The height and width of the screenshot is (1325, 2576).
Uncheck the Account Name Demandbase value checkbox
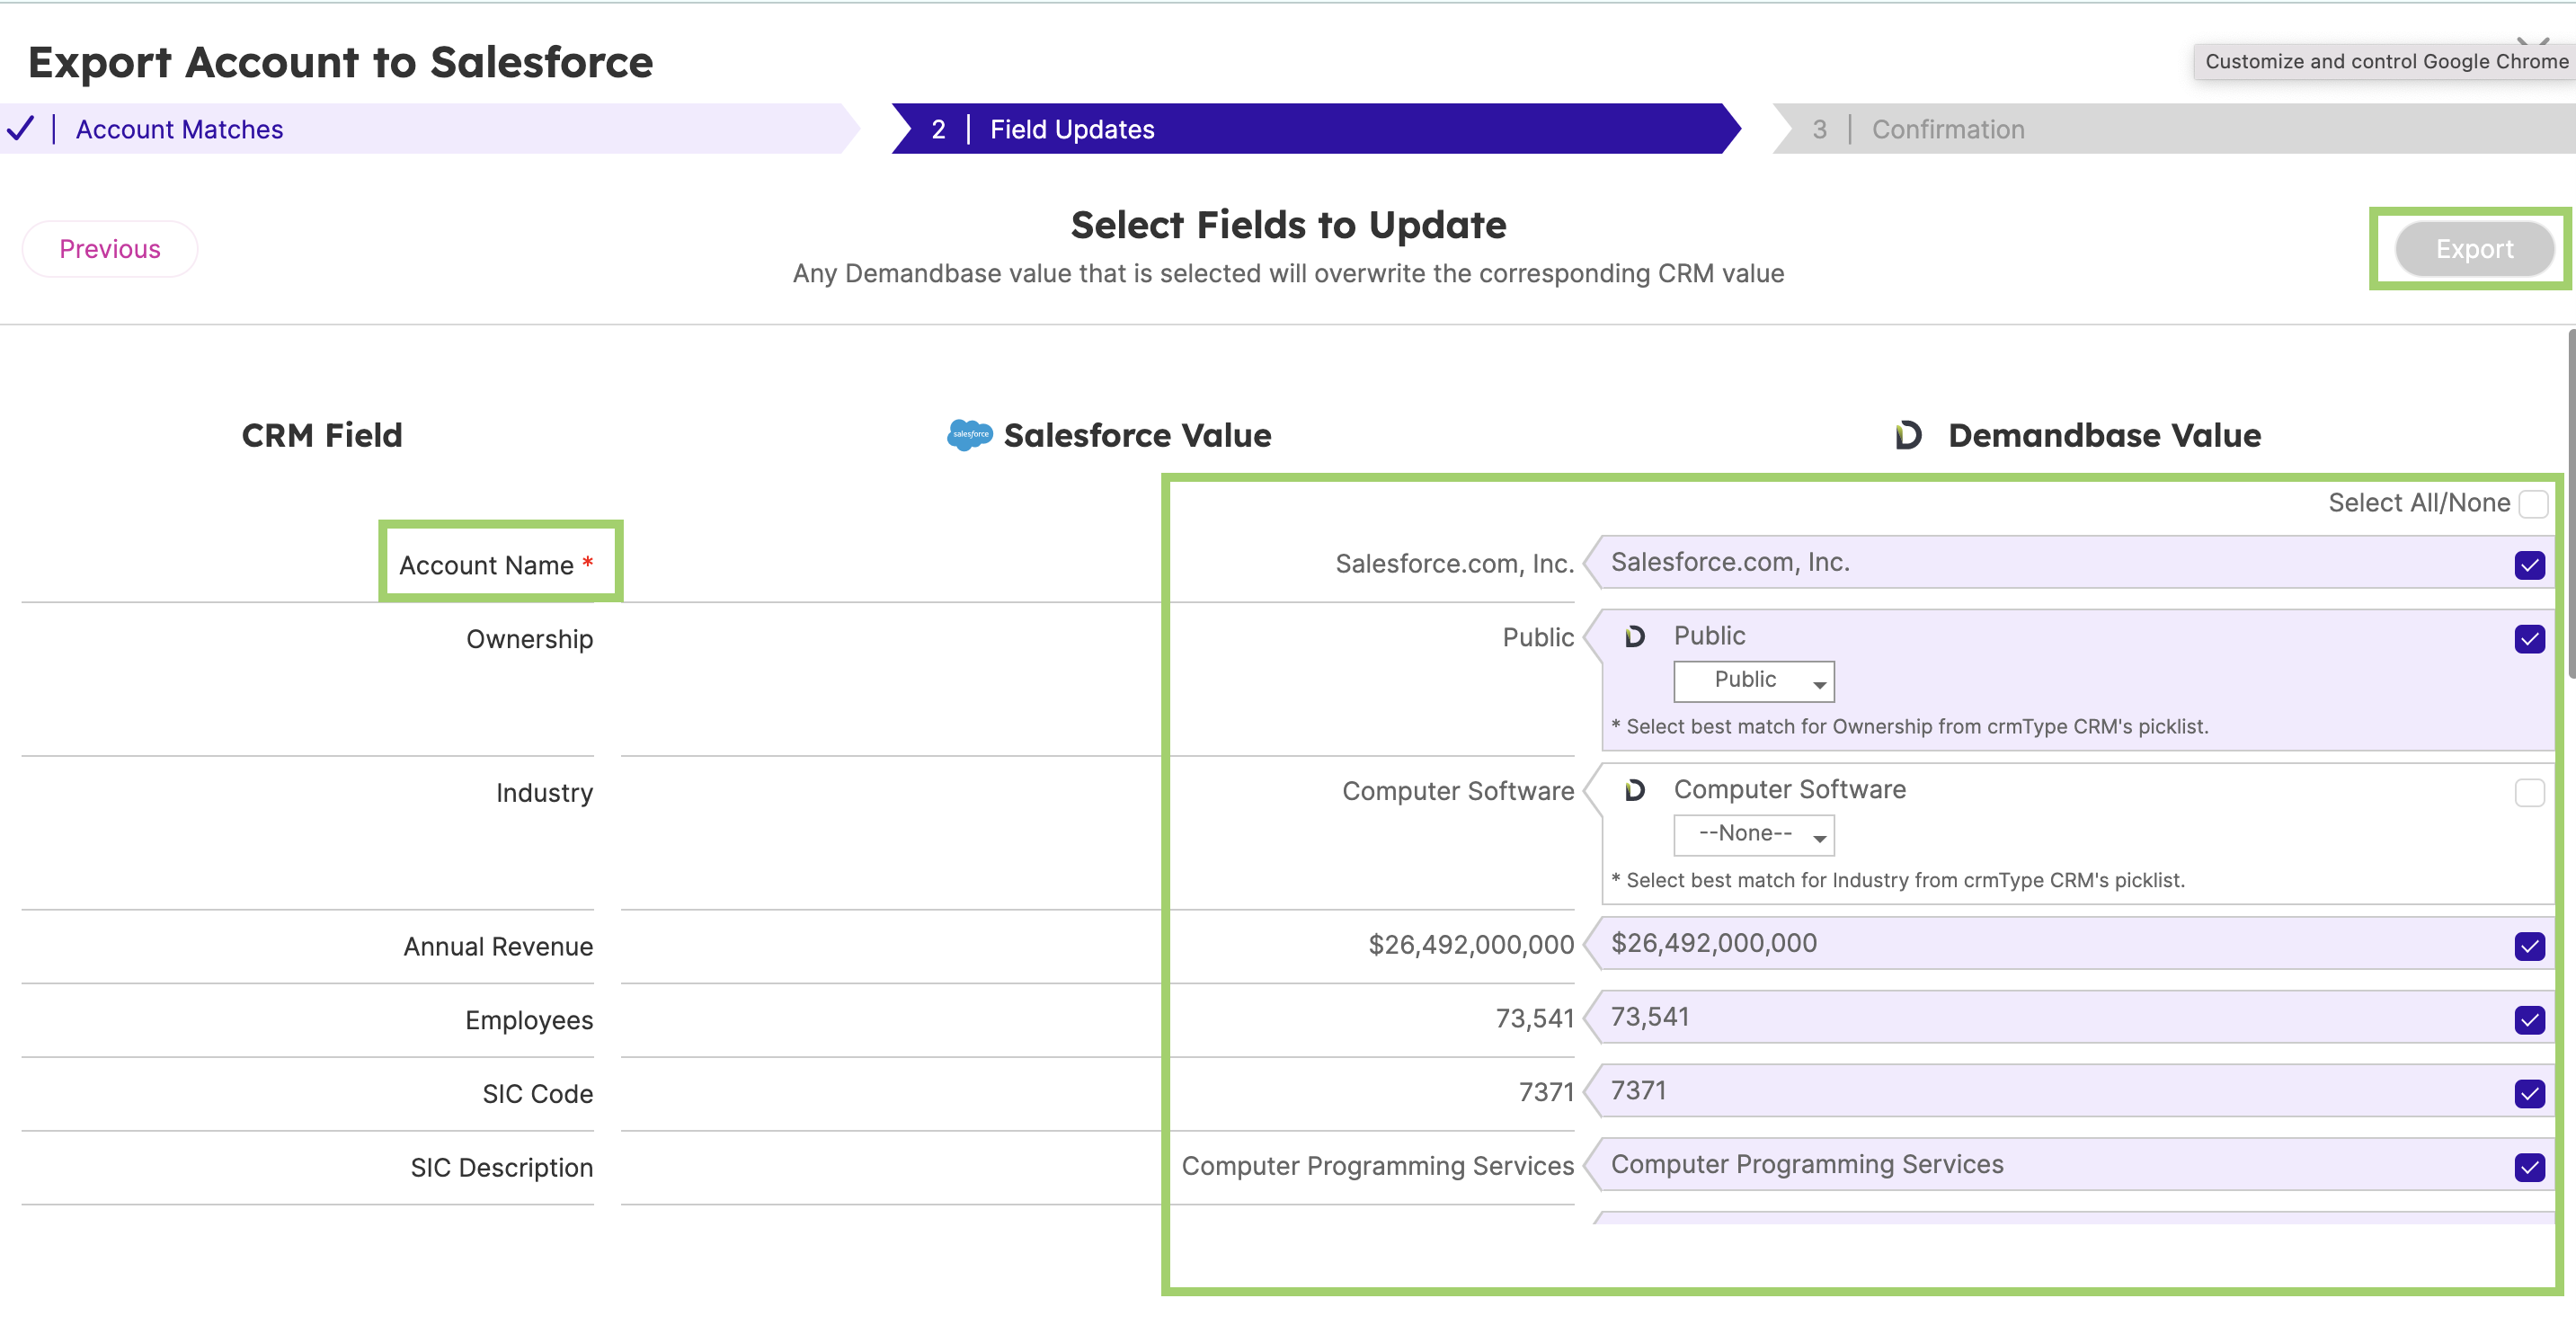tap(2529, 565)
